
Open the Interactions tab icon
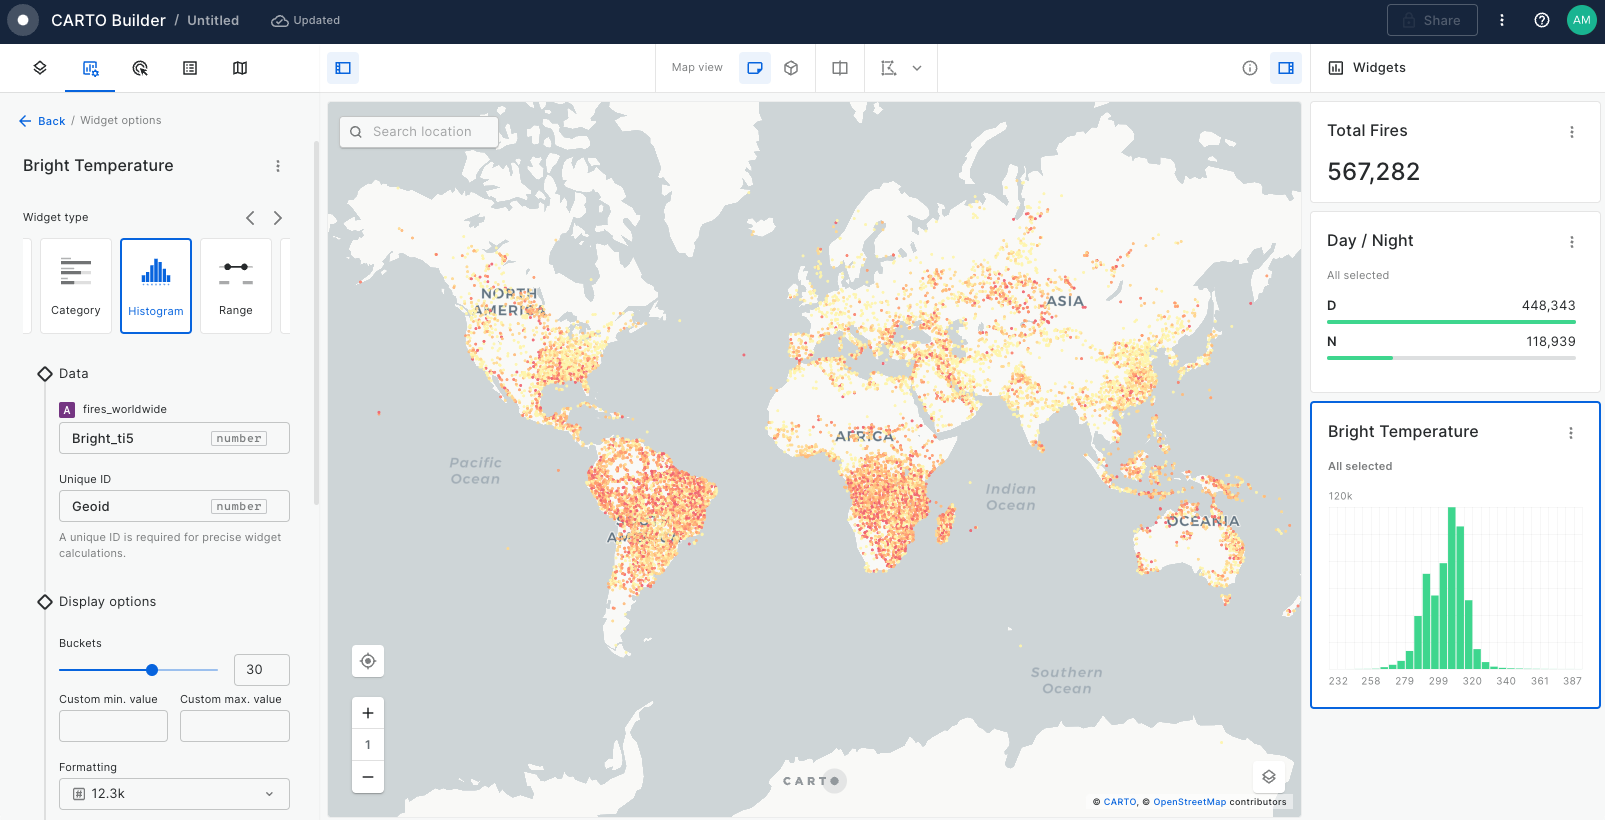(140, 68)
